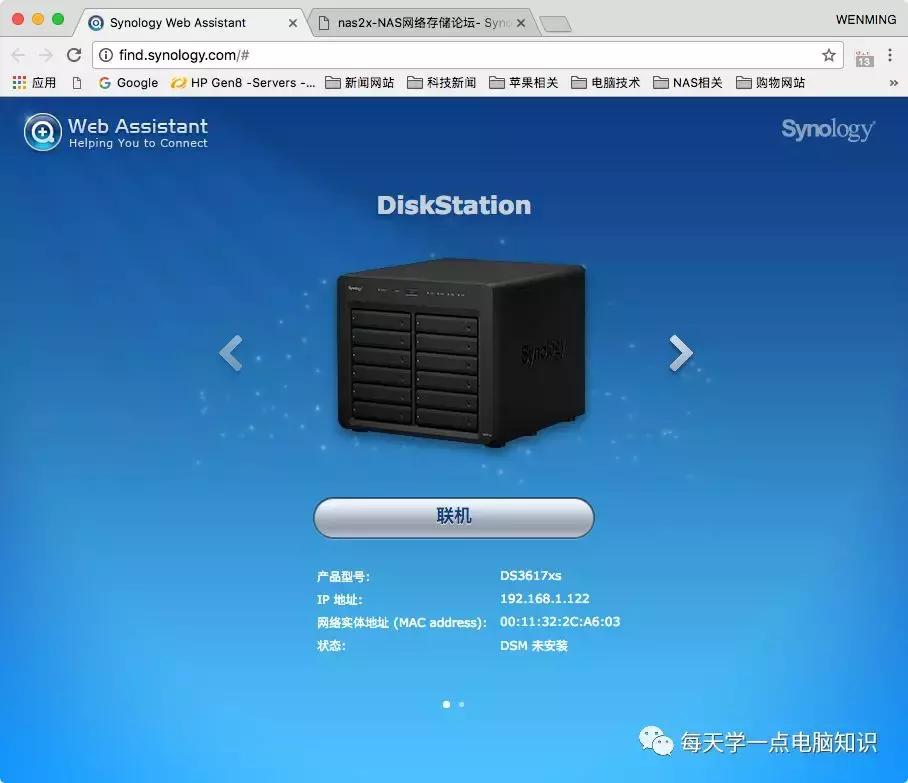Viewport: 908px width, 783px height.
Task: Expand the NAS相关 bookmark folder
Action: coord(687,82)
